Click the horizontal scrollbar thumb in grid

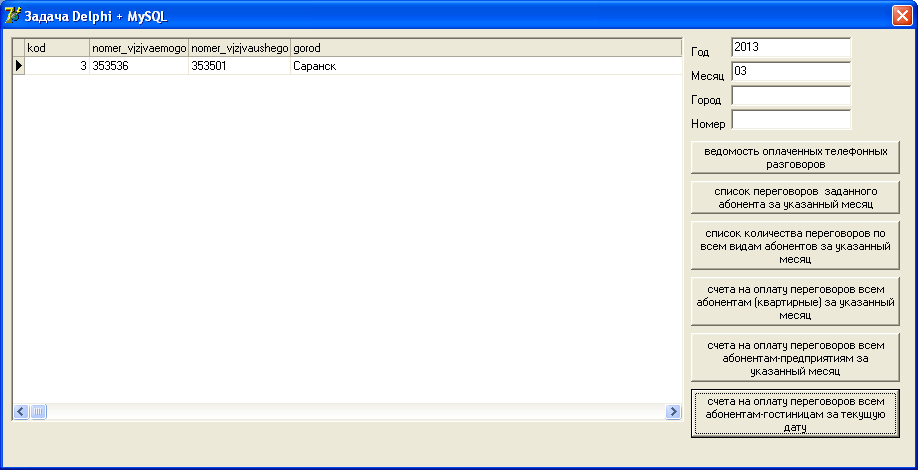38,411
